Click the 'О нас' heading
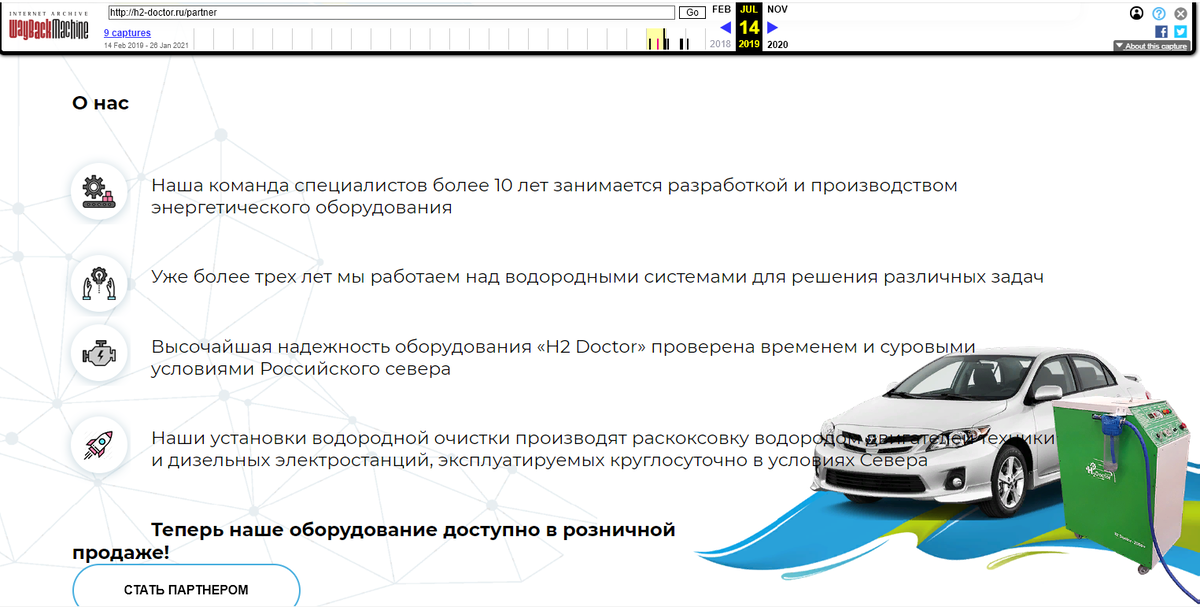Viewport: 1200px width, 607px height. [100, 103]
